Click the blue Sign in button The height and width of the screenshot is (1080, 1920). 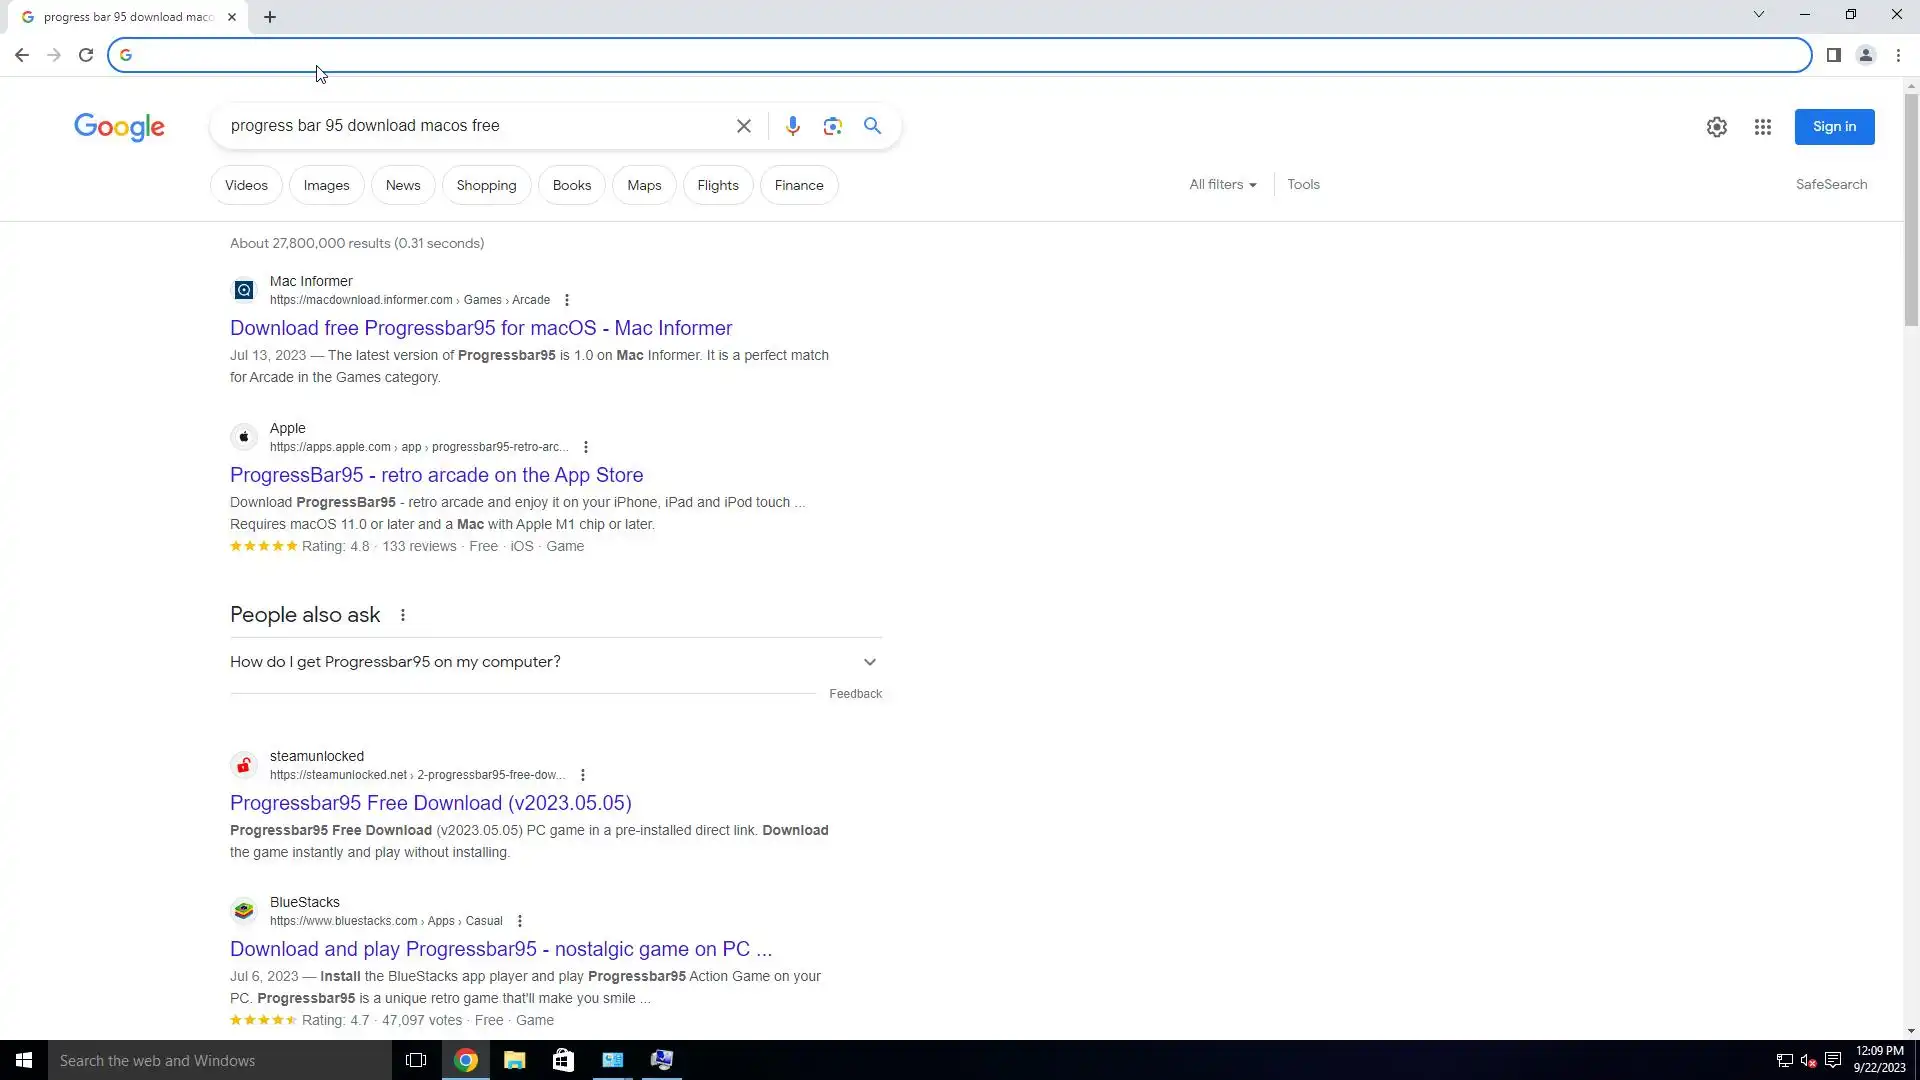click(1833, 127)
